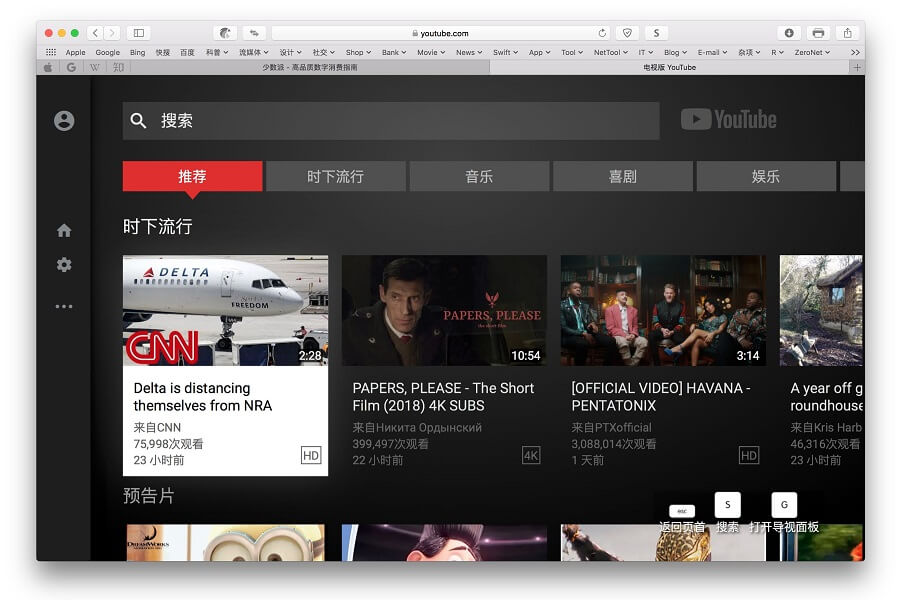The height and width of the screenshot is (600, 900).
Task: Click the print icon in Safari toolbar
Action: (x=818, y=33)
